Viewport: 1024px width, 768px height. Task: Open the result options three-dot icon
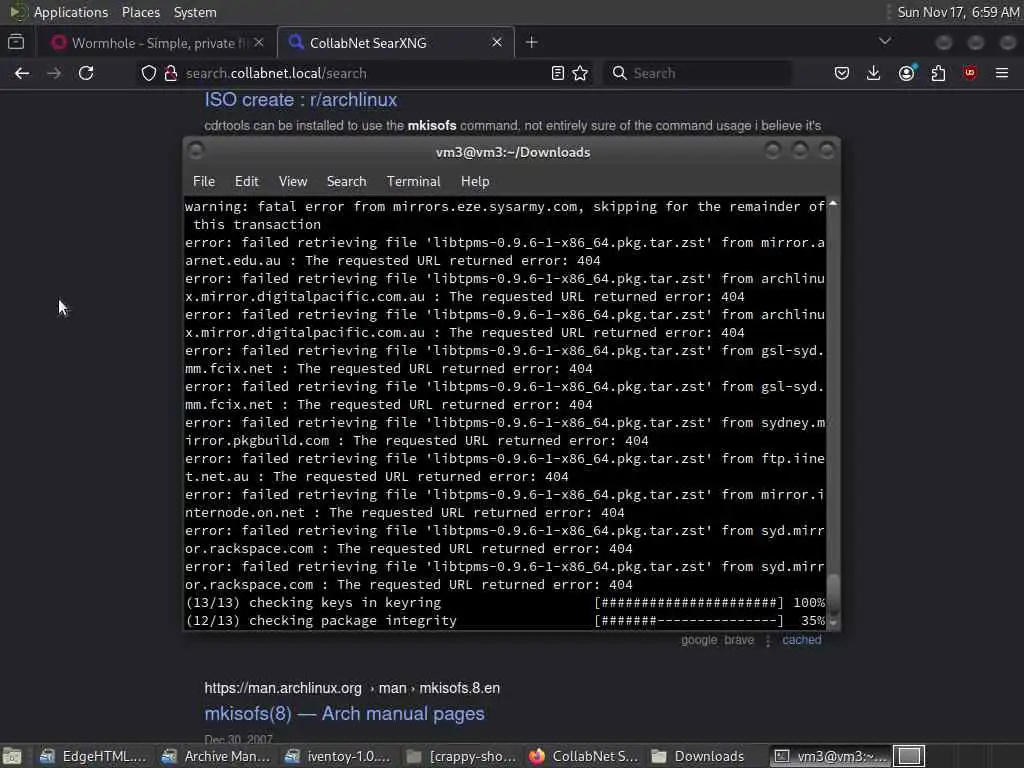pyautogui.click(x=768, y=641)
